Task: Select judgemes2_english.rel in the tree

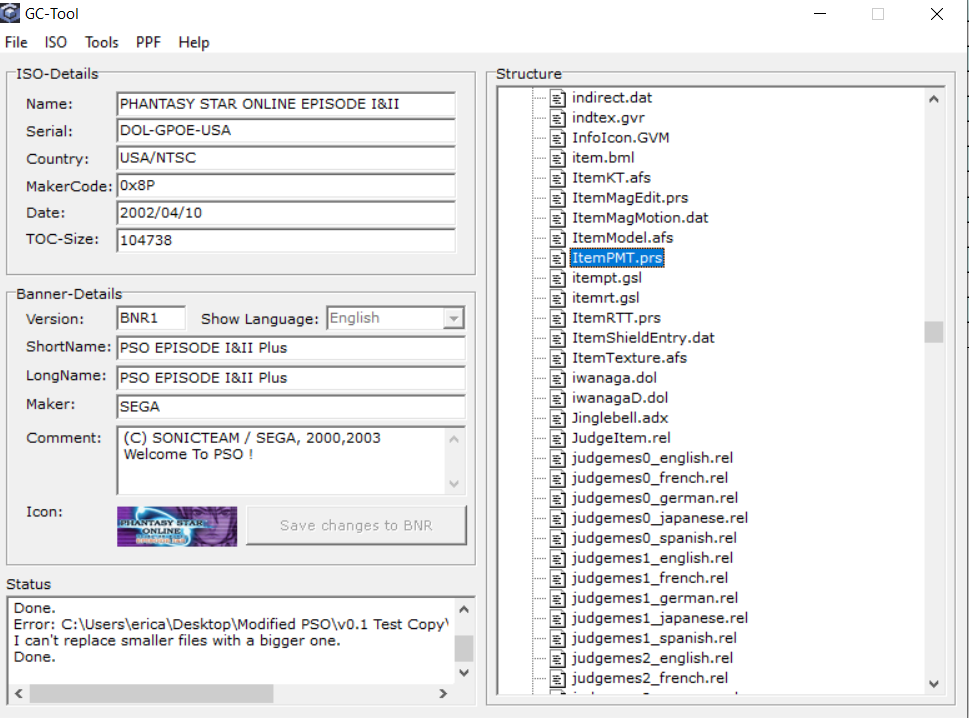Action: (x=652, y=659)
